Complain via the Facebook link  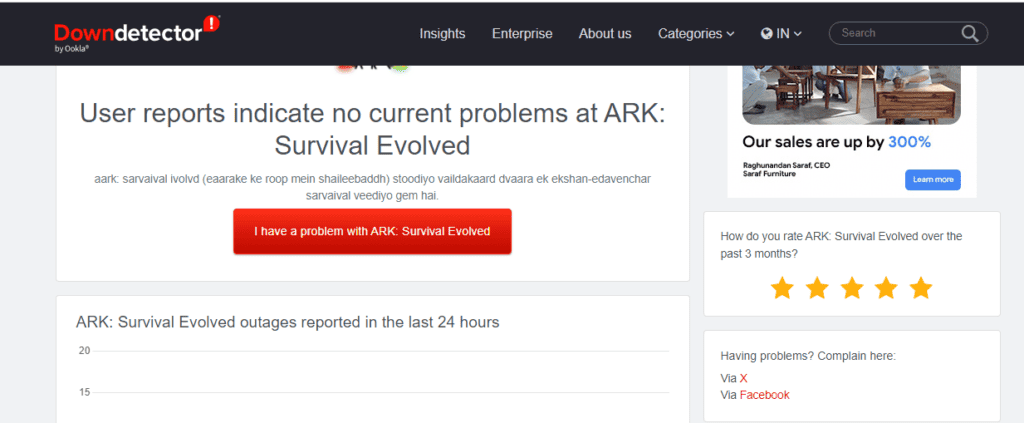(x=764, y=395)
